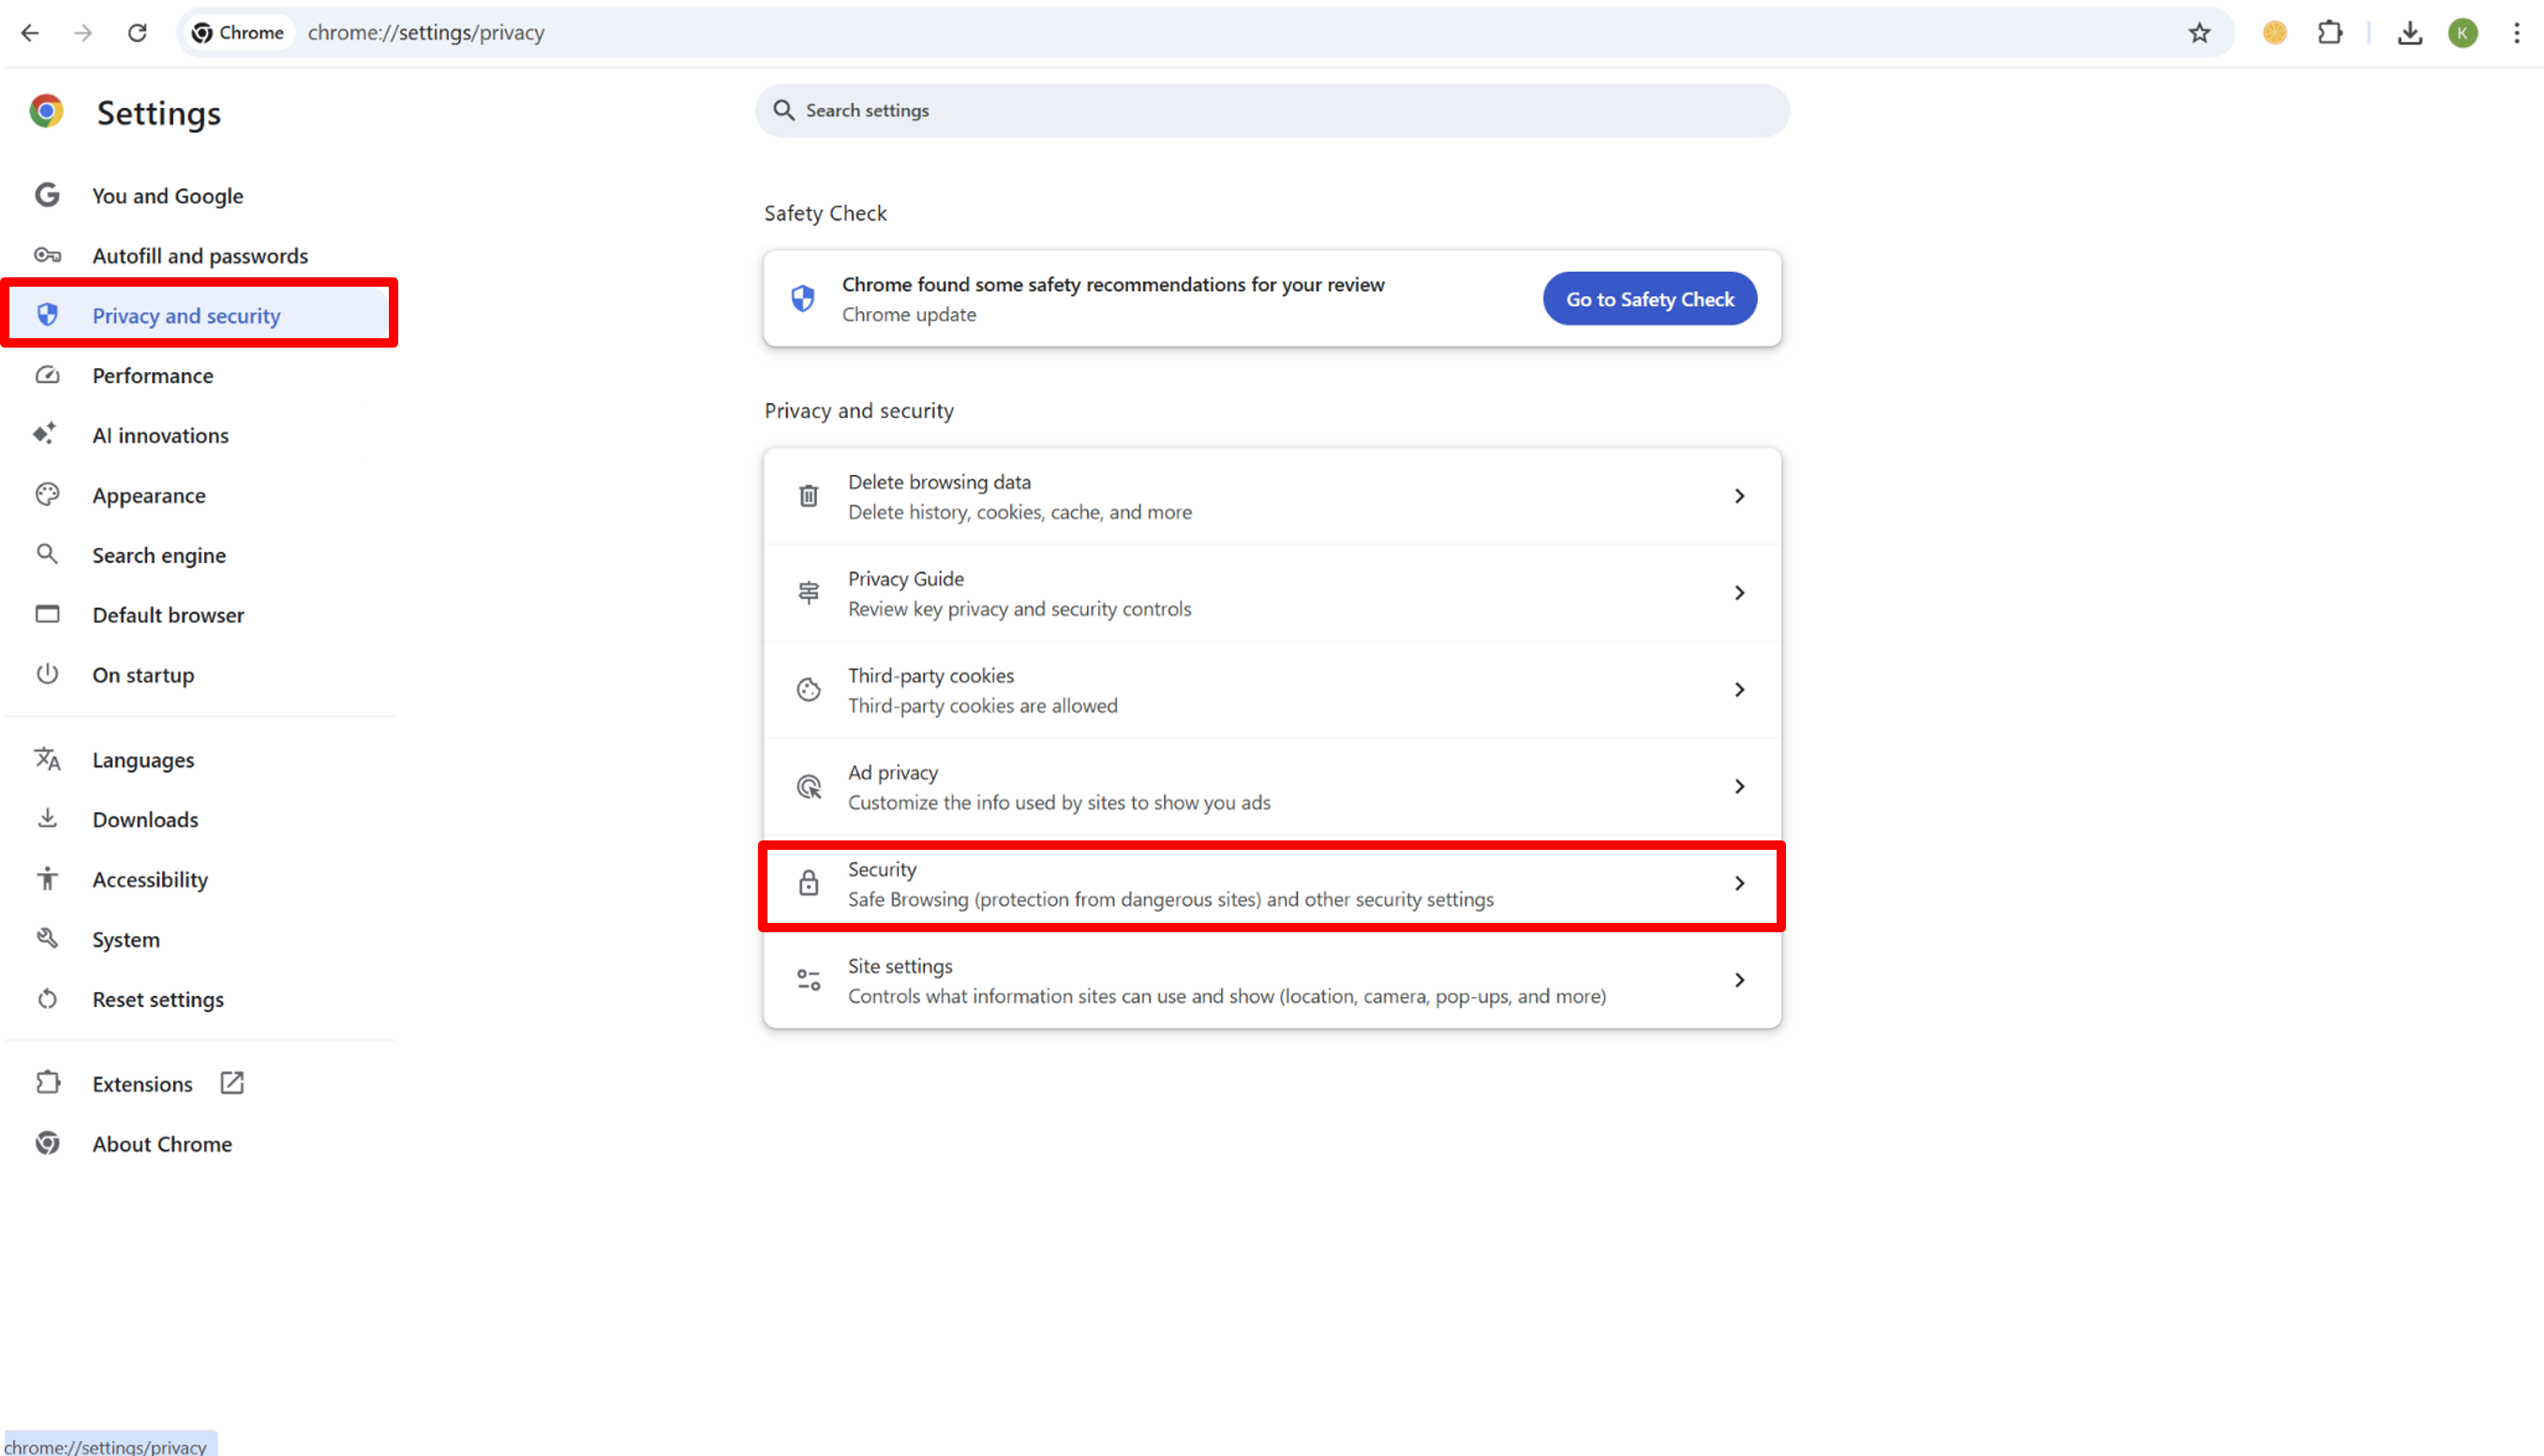This screenshot has height=1456, width=2544.
Task: Select Privacy and security in sidebar
Action: coord(200,316)
